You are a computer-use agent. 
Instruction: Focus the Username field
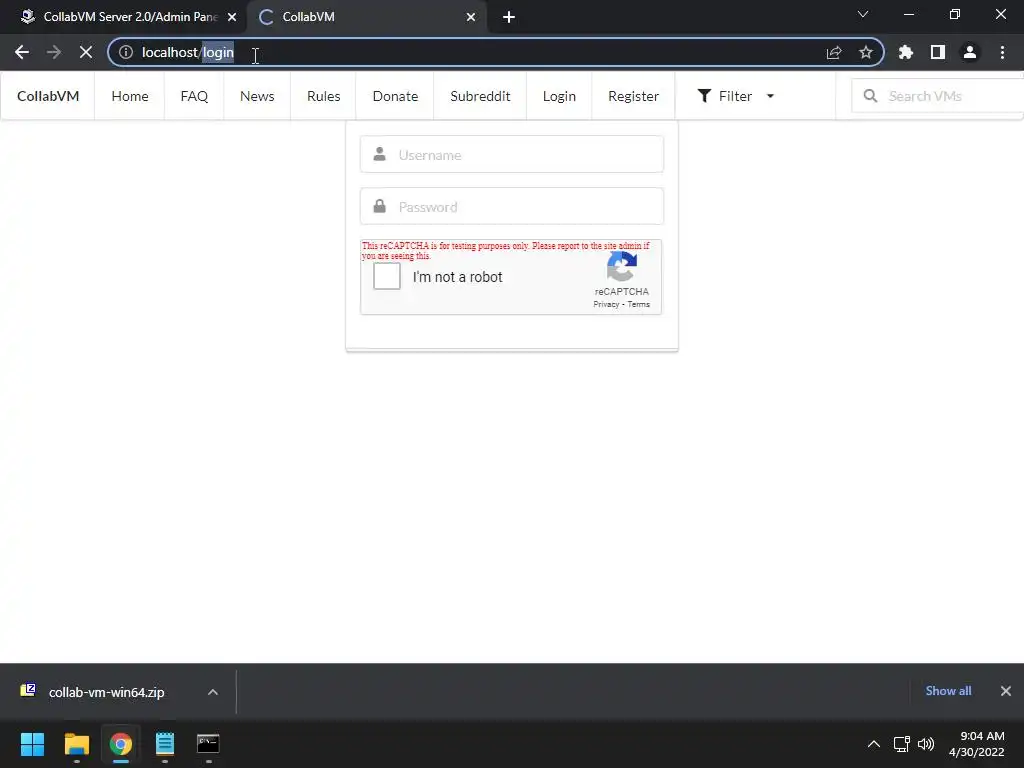[512, 155]
